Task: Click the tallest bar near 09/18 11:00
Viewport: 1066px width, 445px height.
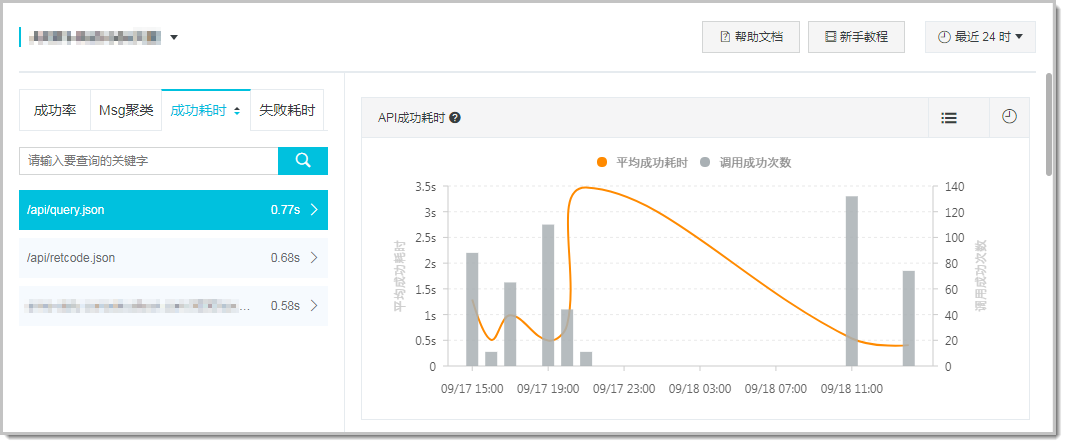Action: [851, 281]
